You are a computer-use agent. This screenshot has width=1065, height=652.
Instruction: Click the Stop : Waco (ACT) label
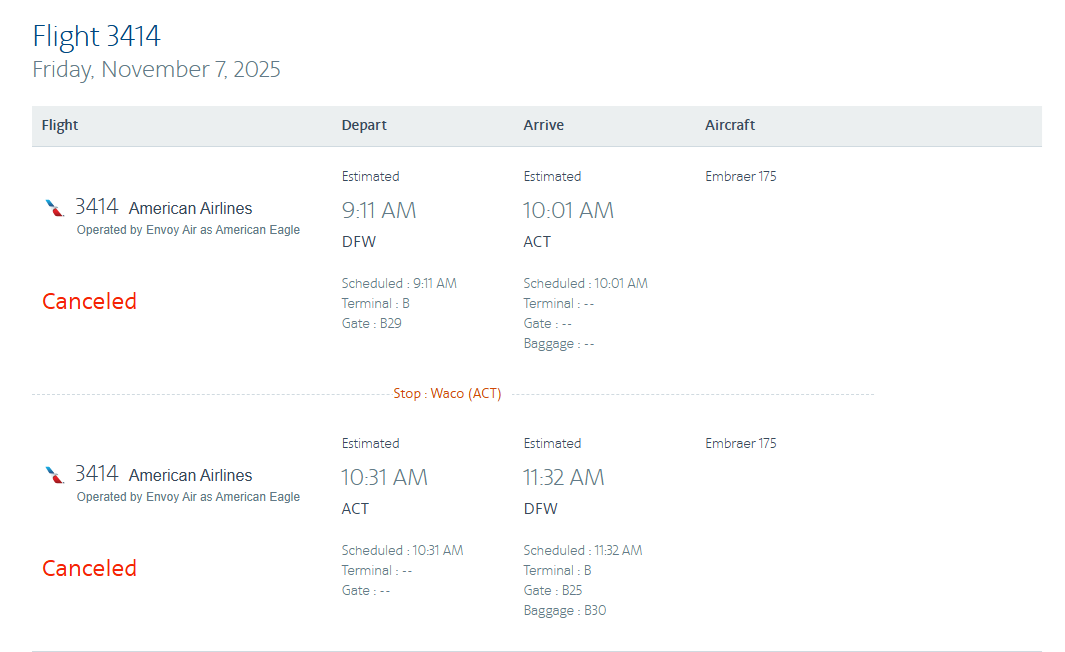pyautogui.click(x=447, y=394)
